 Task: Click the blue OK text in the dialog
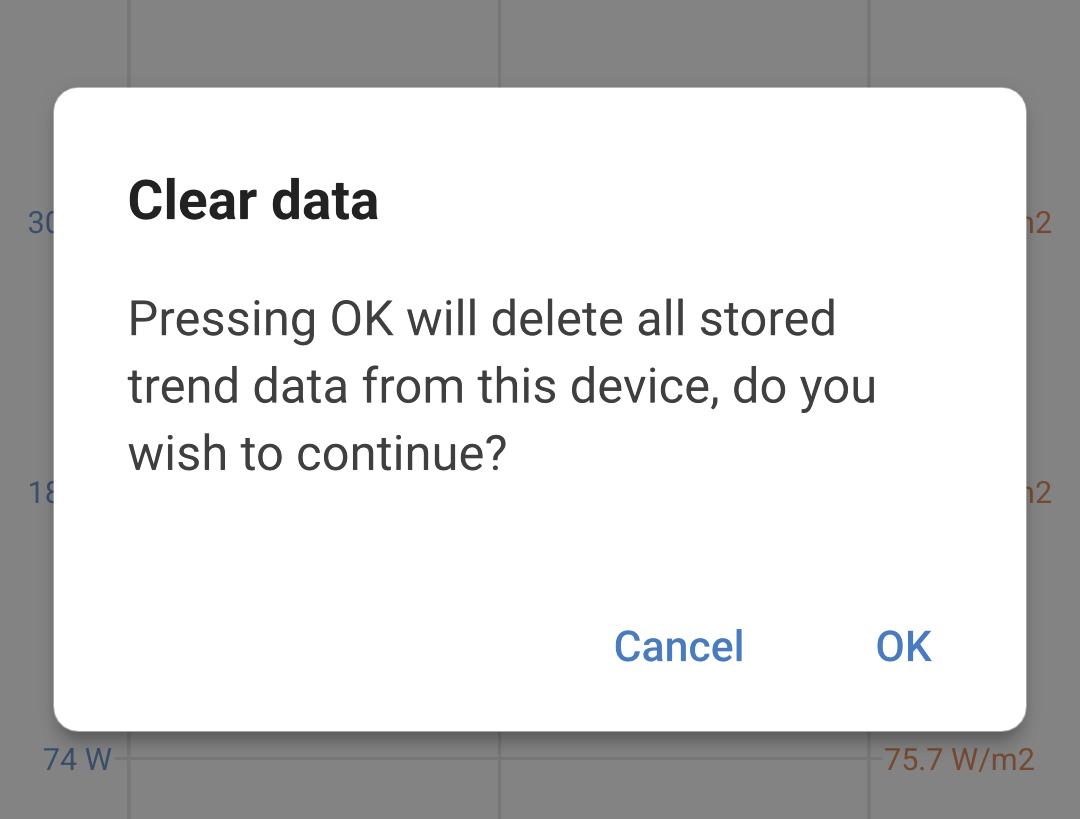point(903,646)
